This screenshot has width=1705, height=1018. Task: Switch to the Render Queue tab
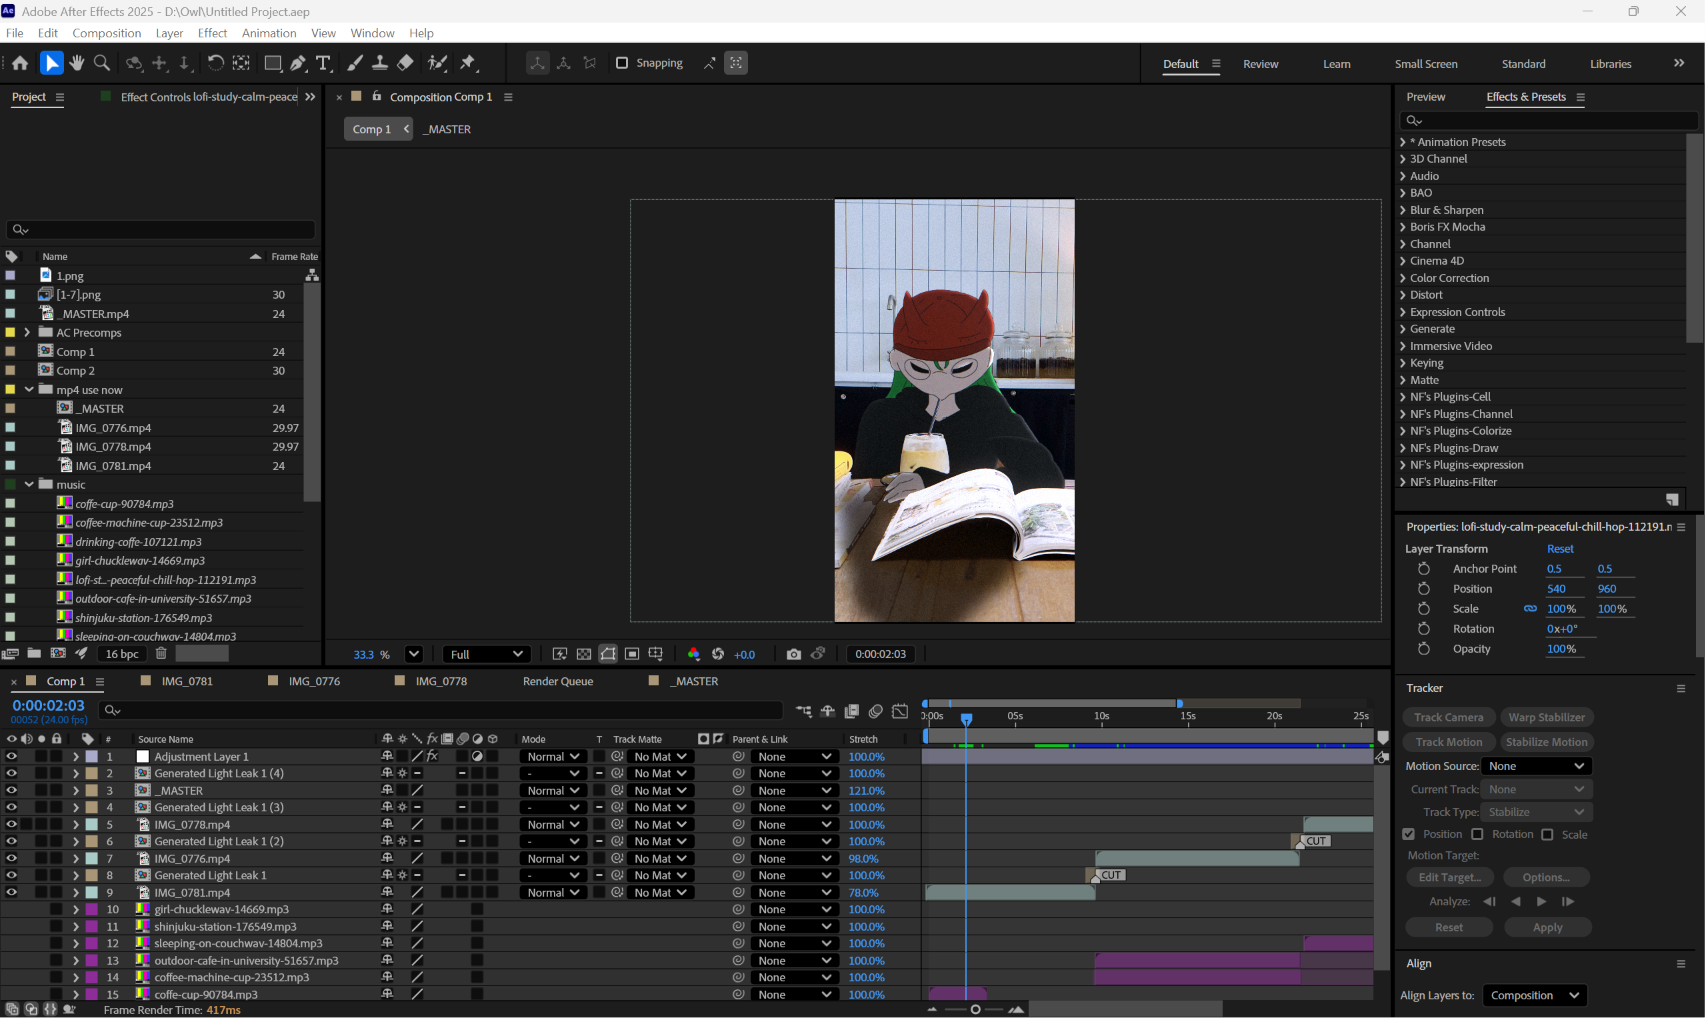pos(558,681)
